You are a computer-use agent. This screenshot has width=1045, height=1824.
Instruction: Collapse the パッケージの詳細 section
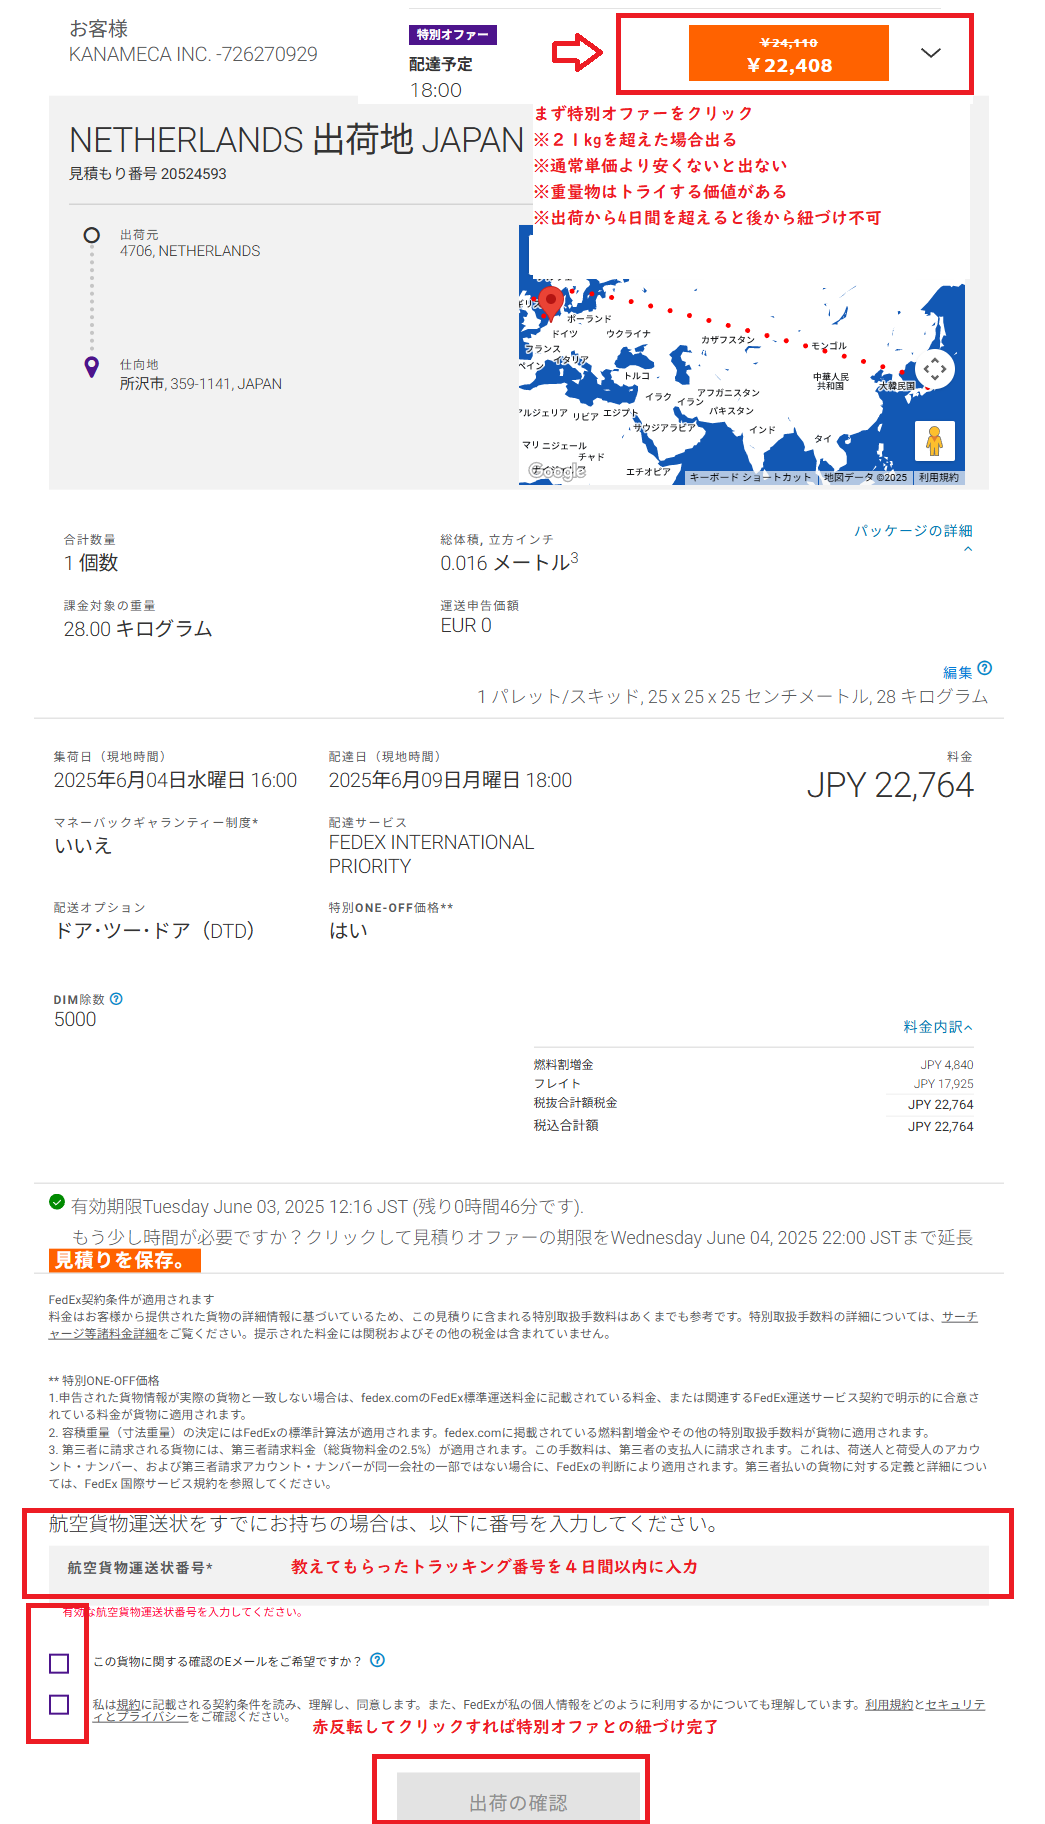pyautogui.click(x=913, y=531)
